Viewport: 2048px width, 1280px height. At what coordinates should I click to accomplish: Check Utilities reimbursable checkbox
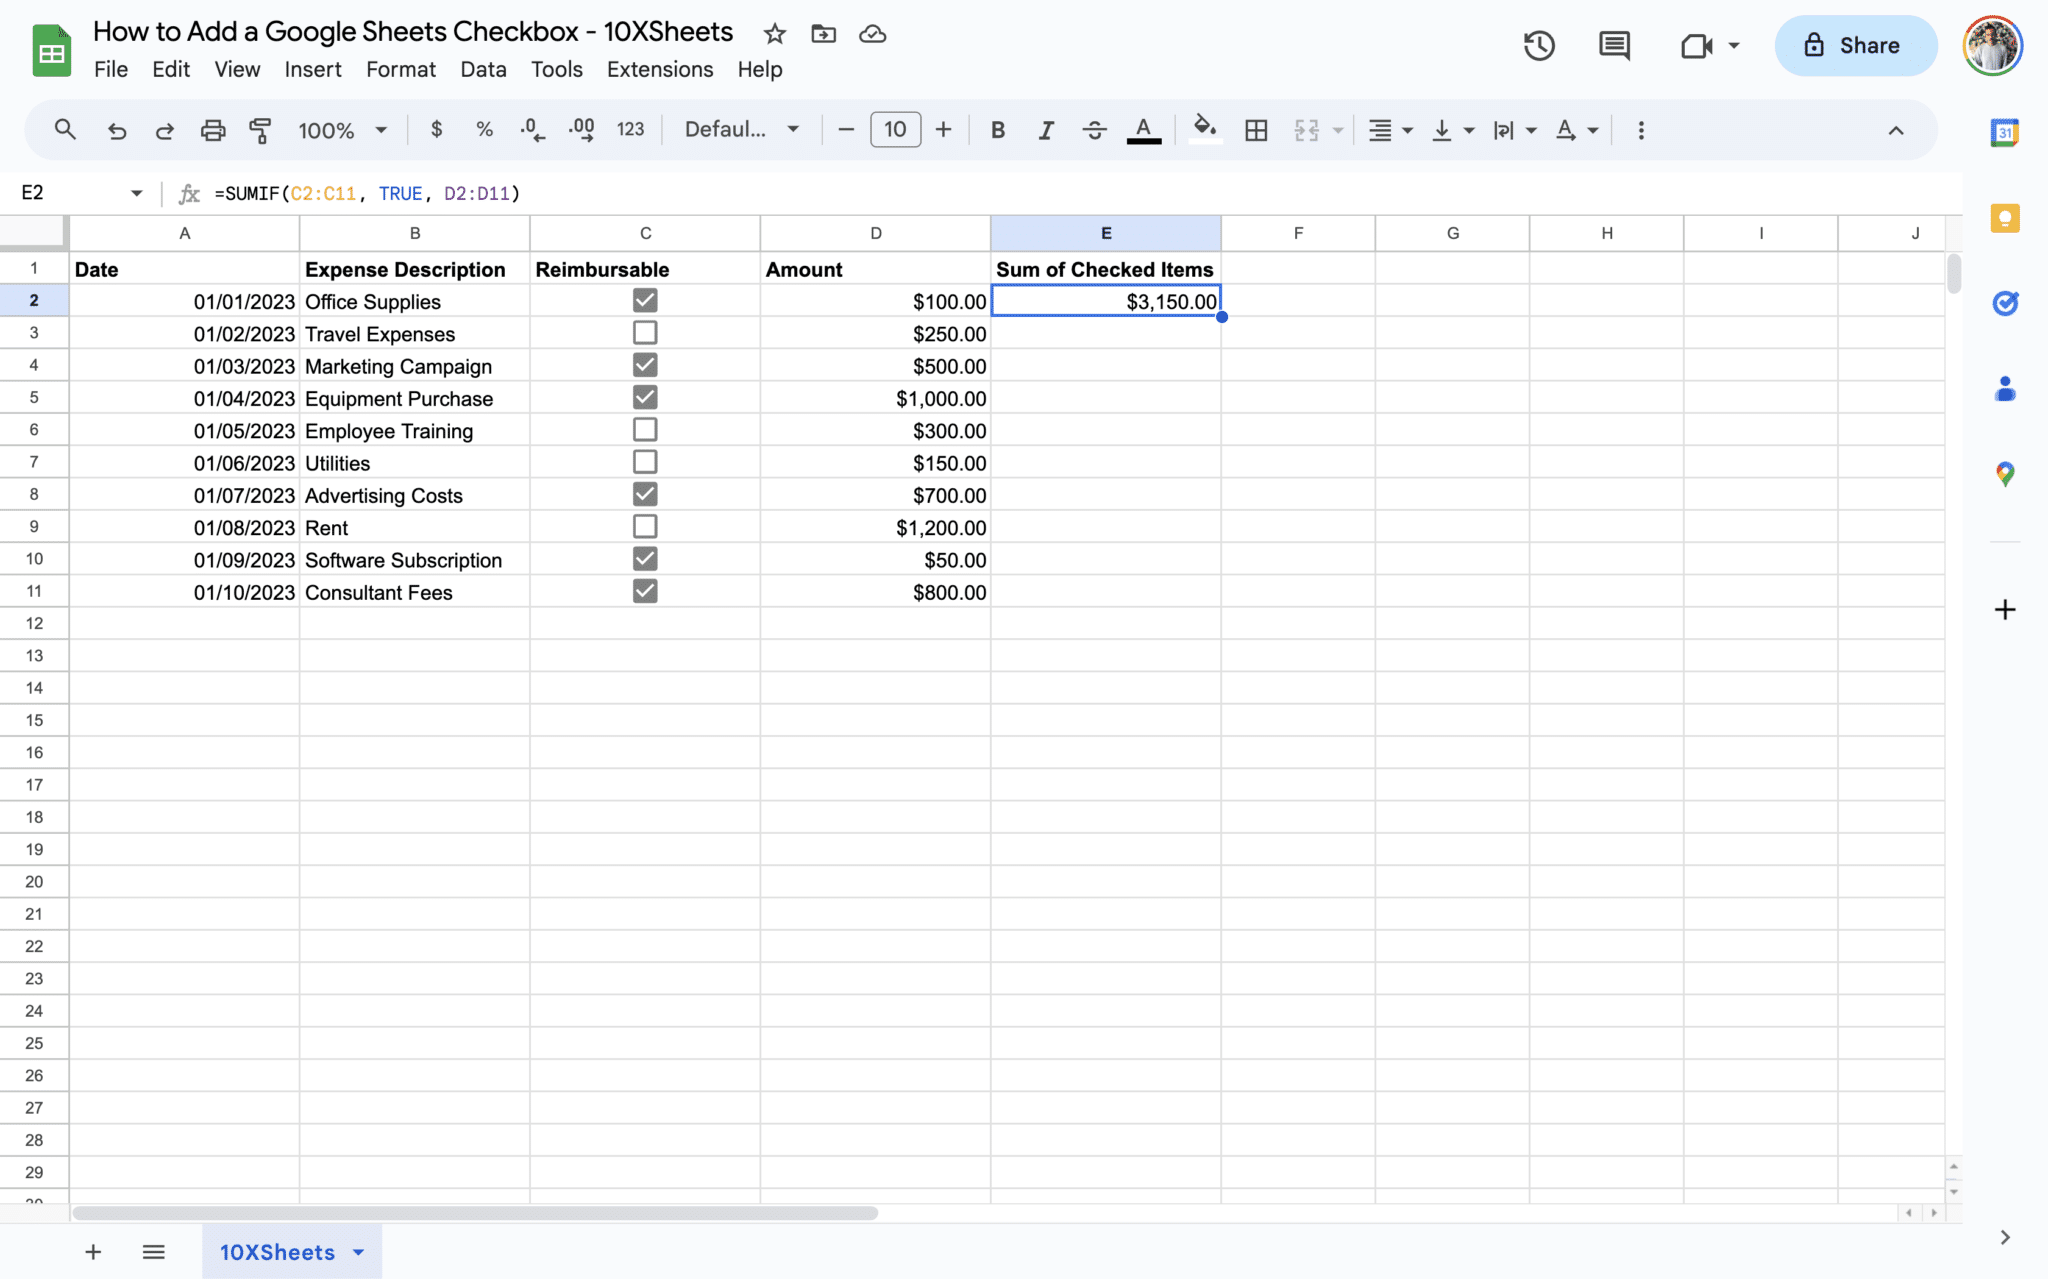[645, 462]
